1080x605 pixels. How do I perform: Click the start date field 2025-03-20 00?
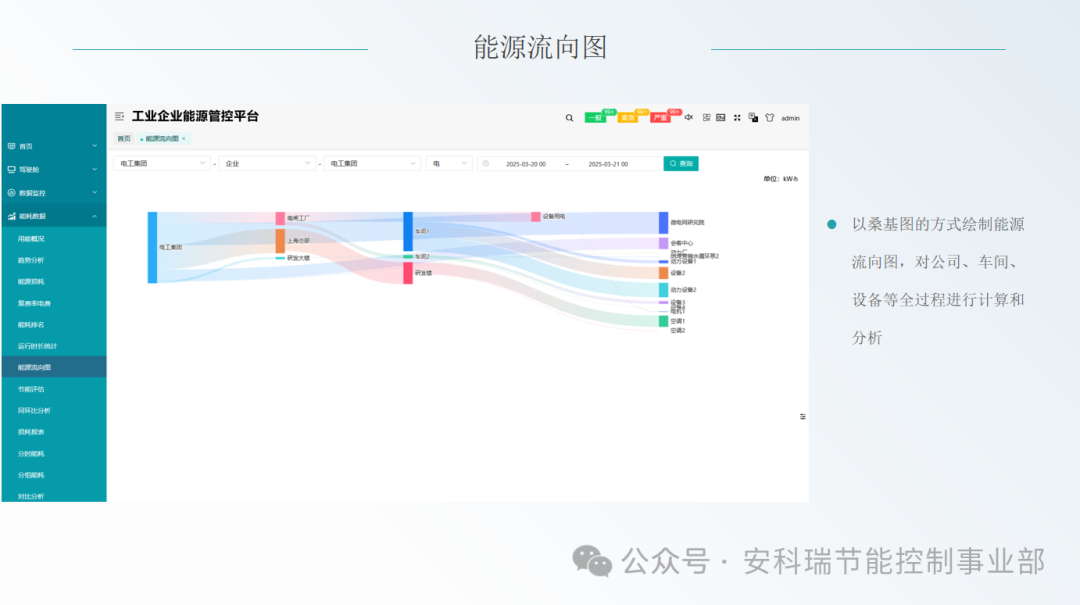pos(526,164)
